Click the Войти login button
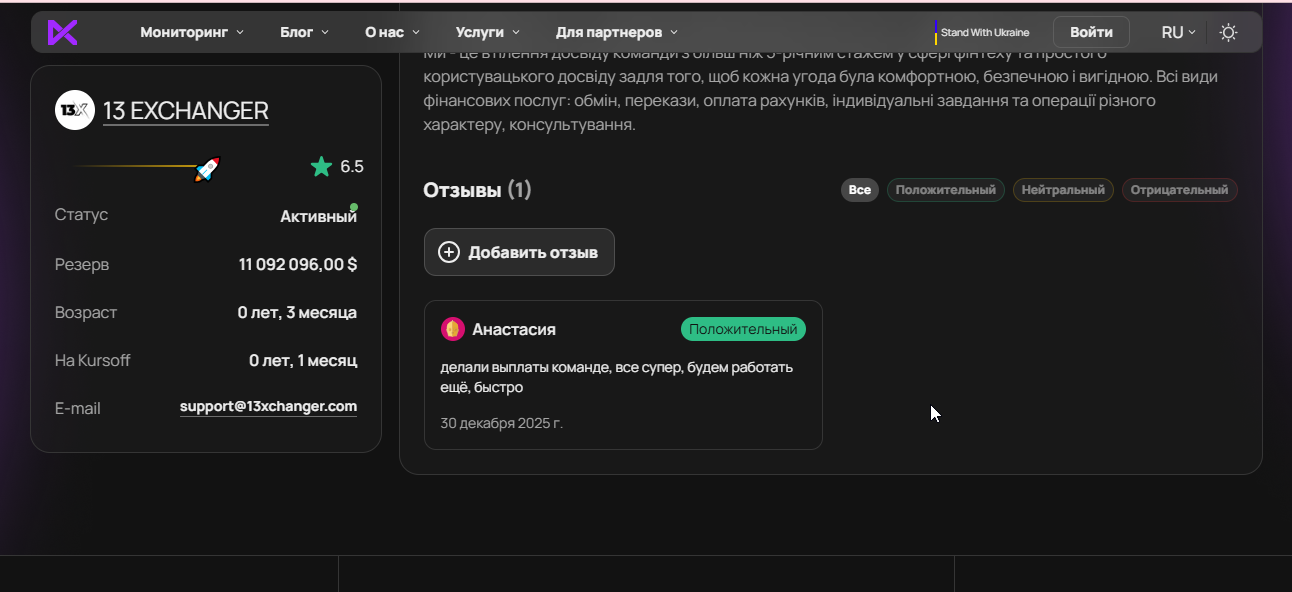The height and width of the screenshot is (592, 1292). [x=1091, y=32]
